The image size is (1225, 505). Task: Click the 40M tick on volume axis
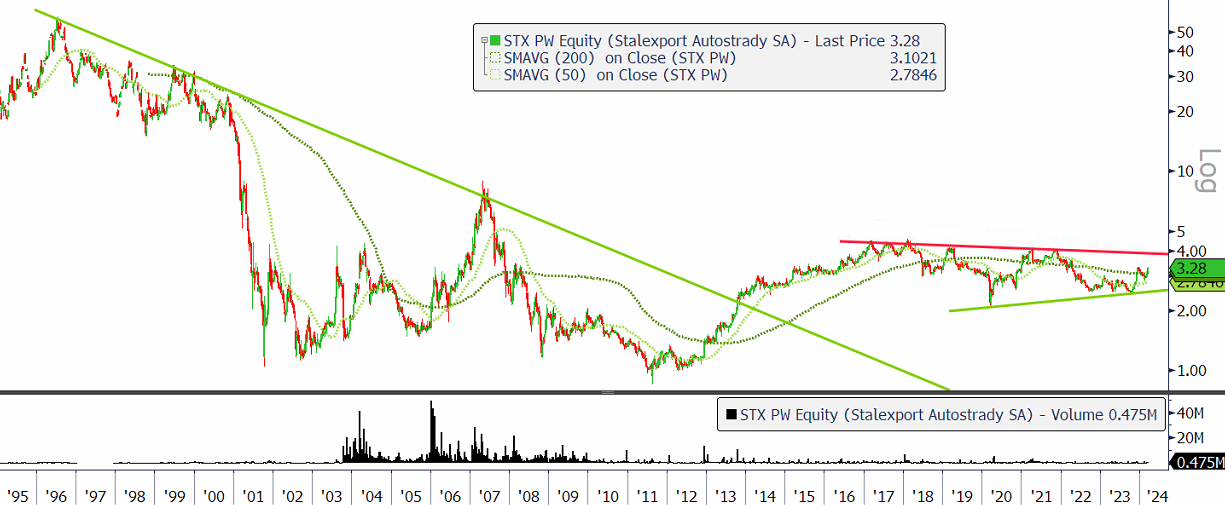1188,413
